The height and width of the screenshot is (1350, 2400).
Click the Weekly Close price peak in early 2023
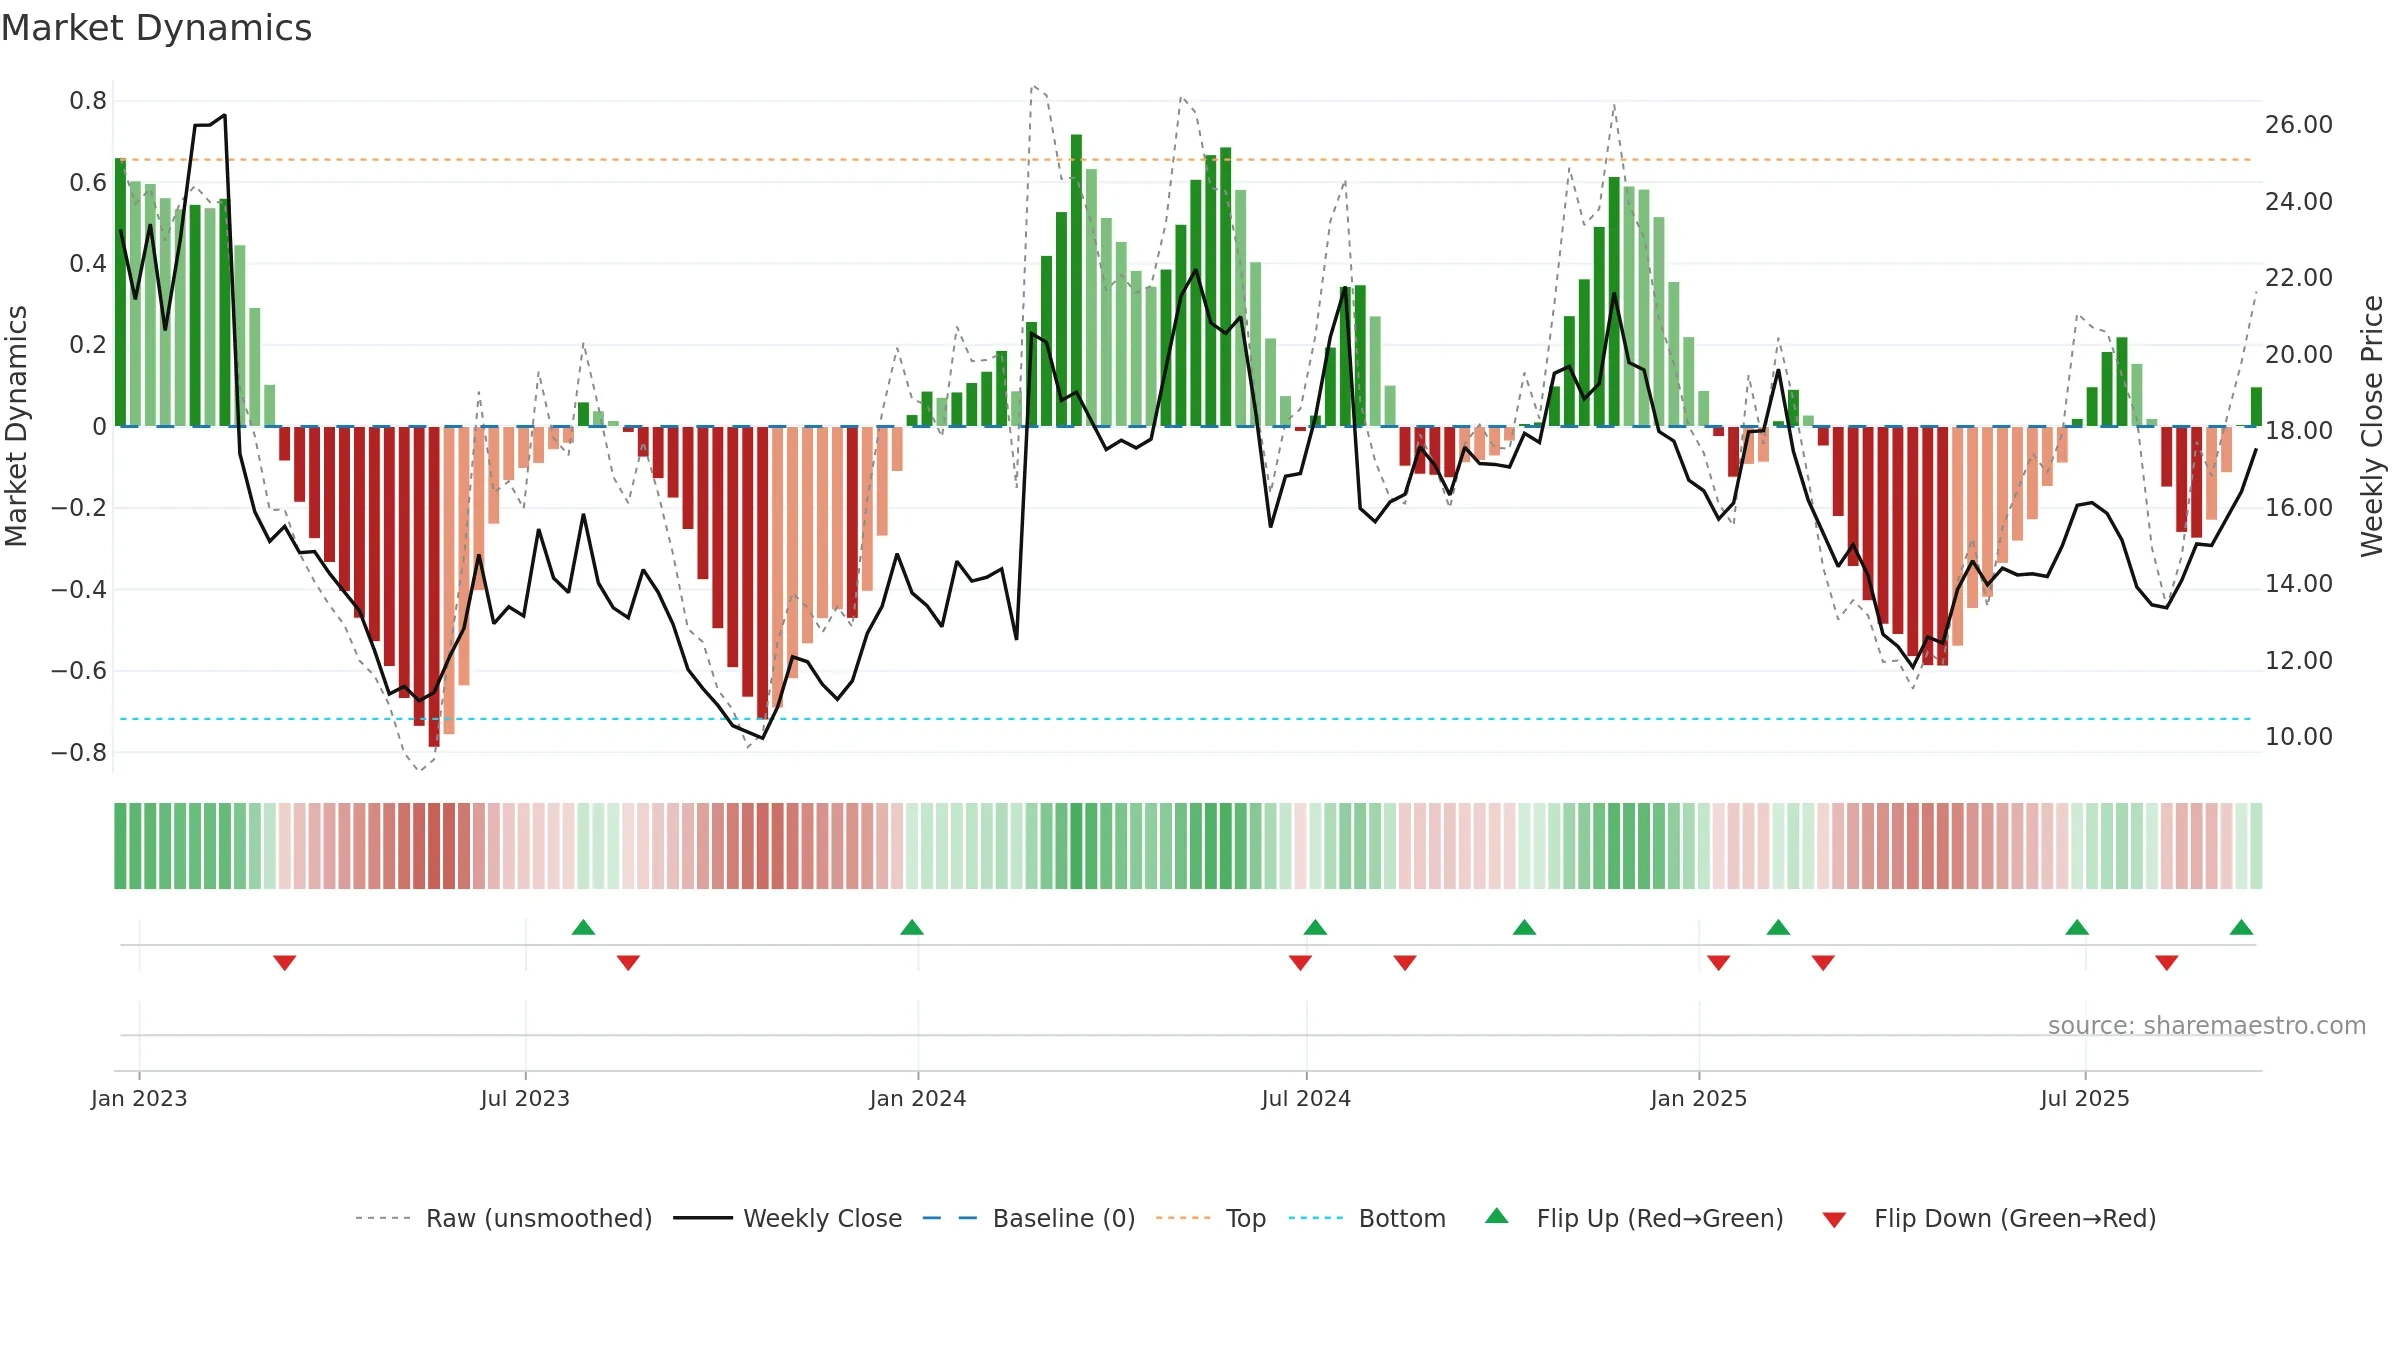pos(225,116)
